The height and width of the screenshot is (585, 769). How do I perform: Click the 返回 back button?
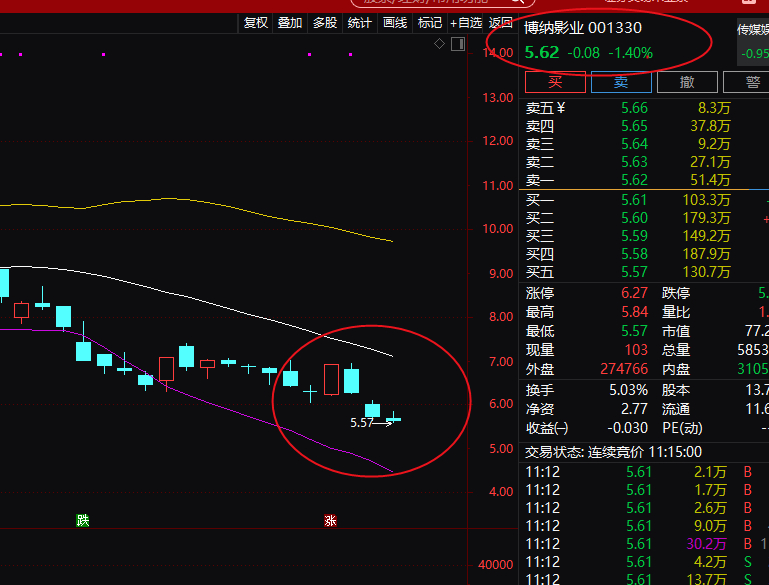[x=501, y=23]
